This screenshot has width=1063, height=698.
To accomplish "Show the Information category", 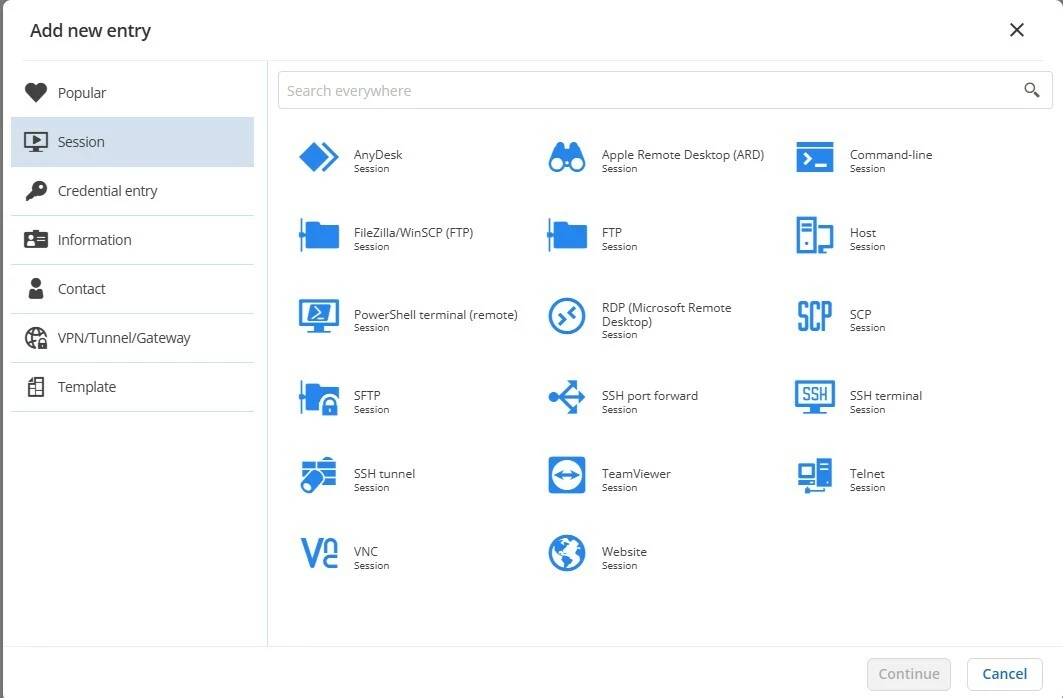I will (x=132, y=240).
